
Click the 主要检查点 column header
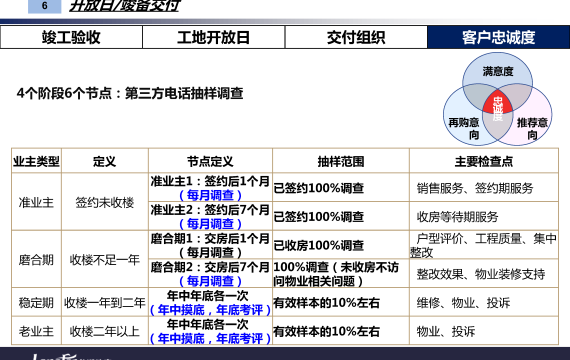click(x=484, y=161)
